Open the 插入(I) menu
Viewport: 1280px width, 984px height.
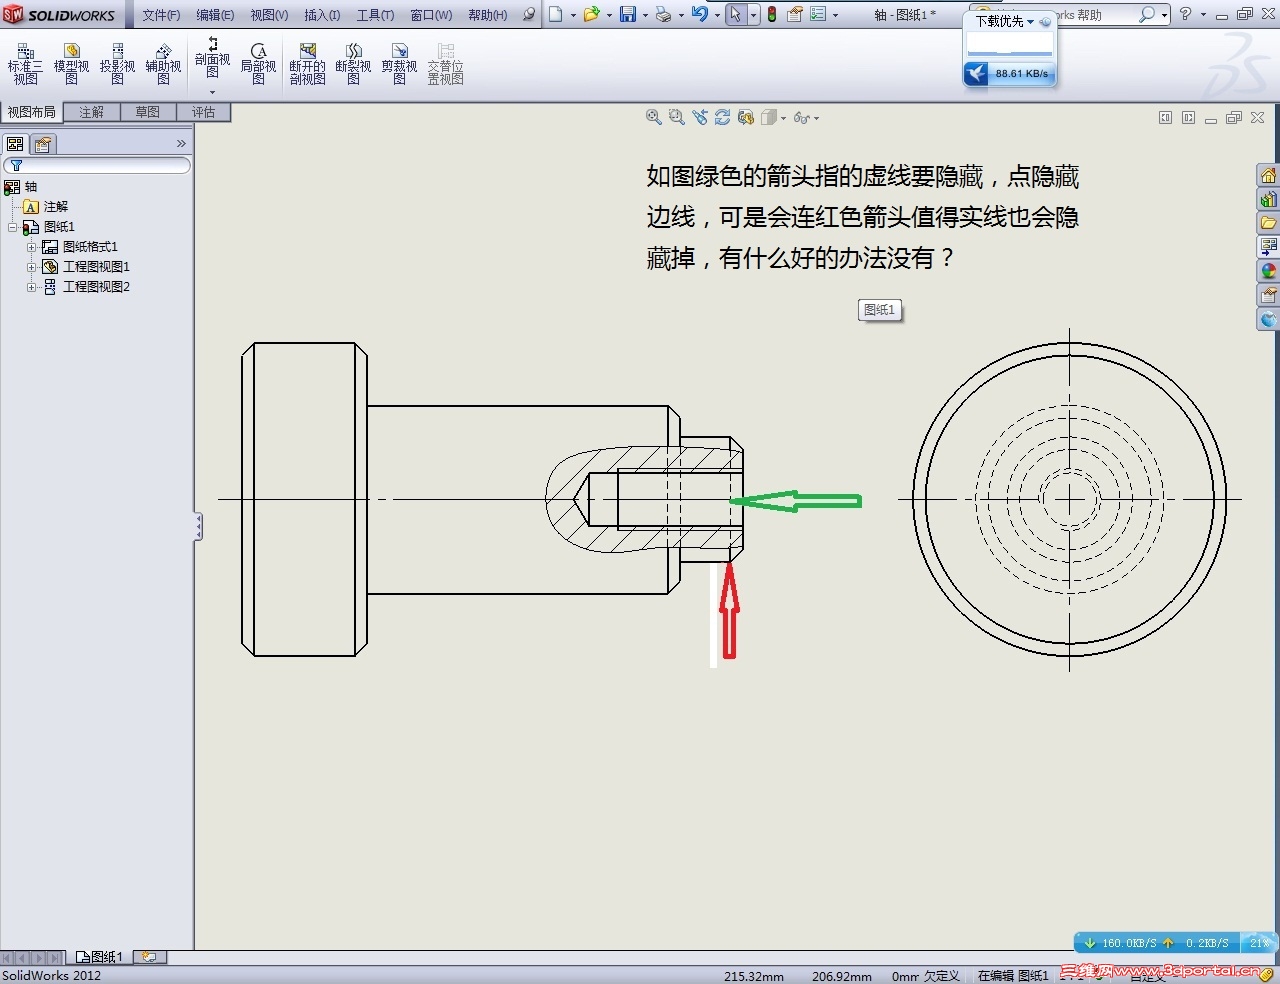322,15
